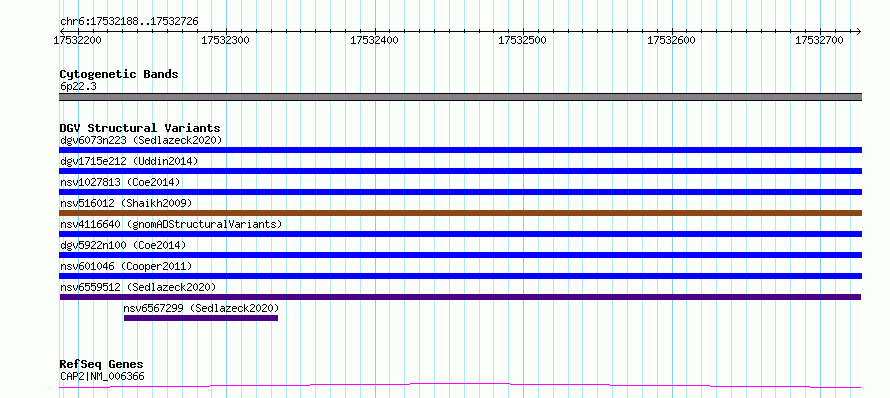
Task: Open the nsv4116640 (gnomADStructuralVariants) label
Action: [x=171, y=224]
